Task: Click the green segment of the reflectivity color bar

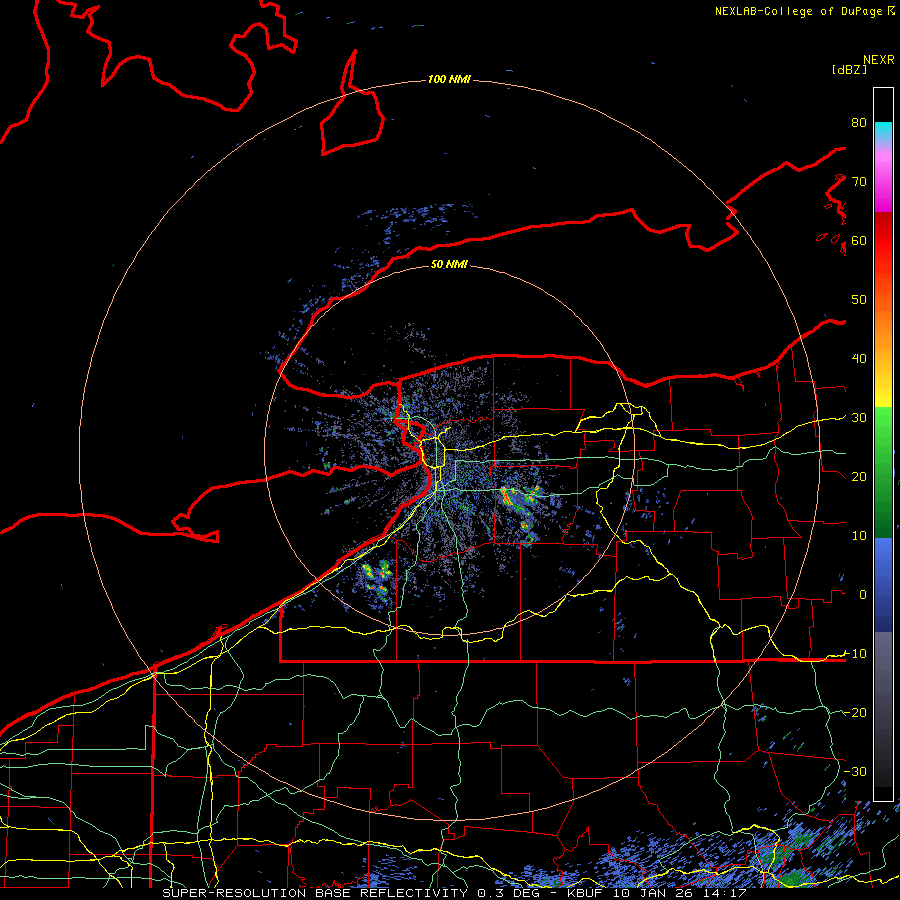Action: click(x=883, y=472)
